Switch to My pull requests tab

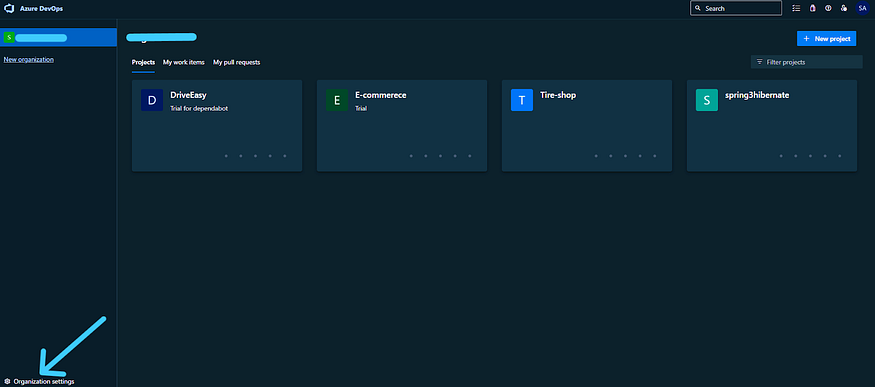(x=237, y=62)
